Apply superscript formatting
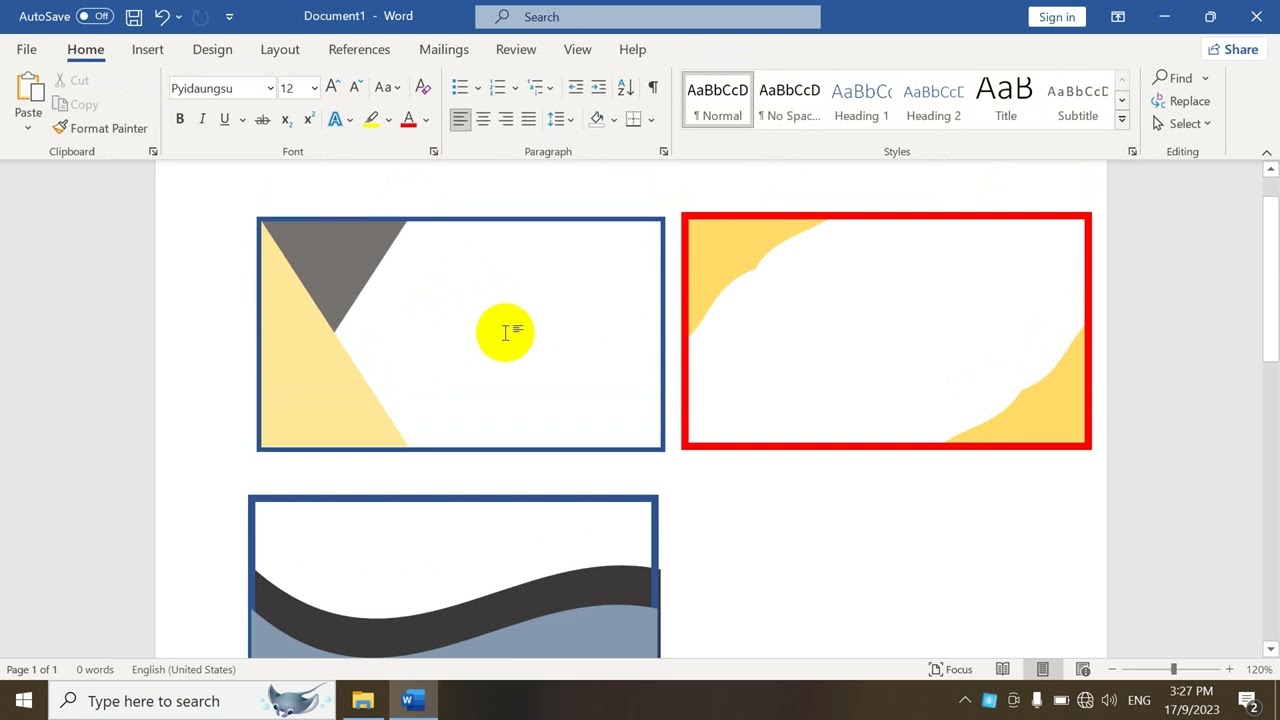Viewport: 1280px width, 720px height. [x=309, y=119]
